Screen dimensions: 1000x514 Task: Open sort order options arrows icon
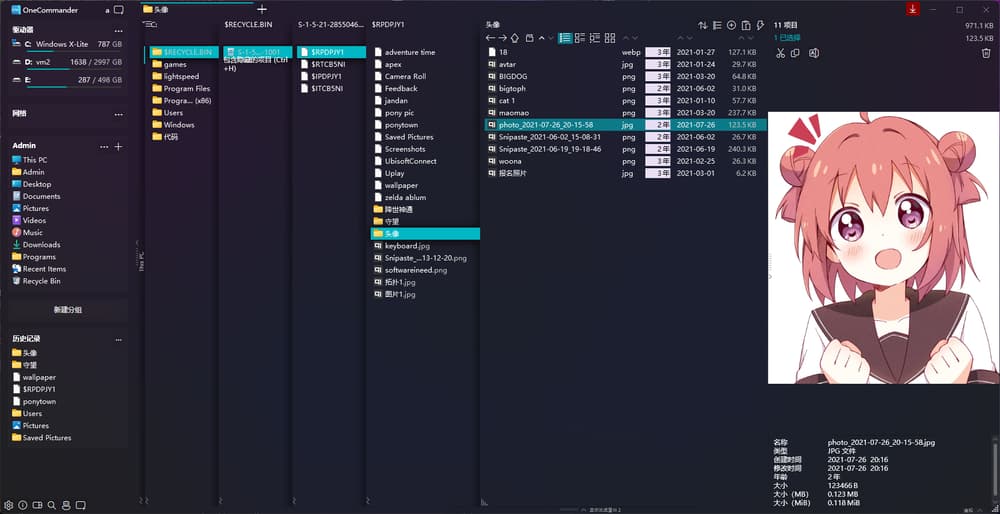(x=702, y=25)
